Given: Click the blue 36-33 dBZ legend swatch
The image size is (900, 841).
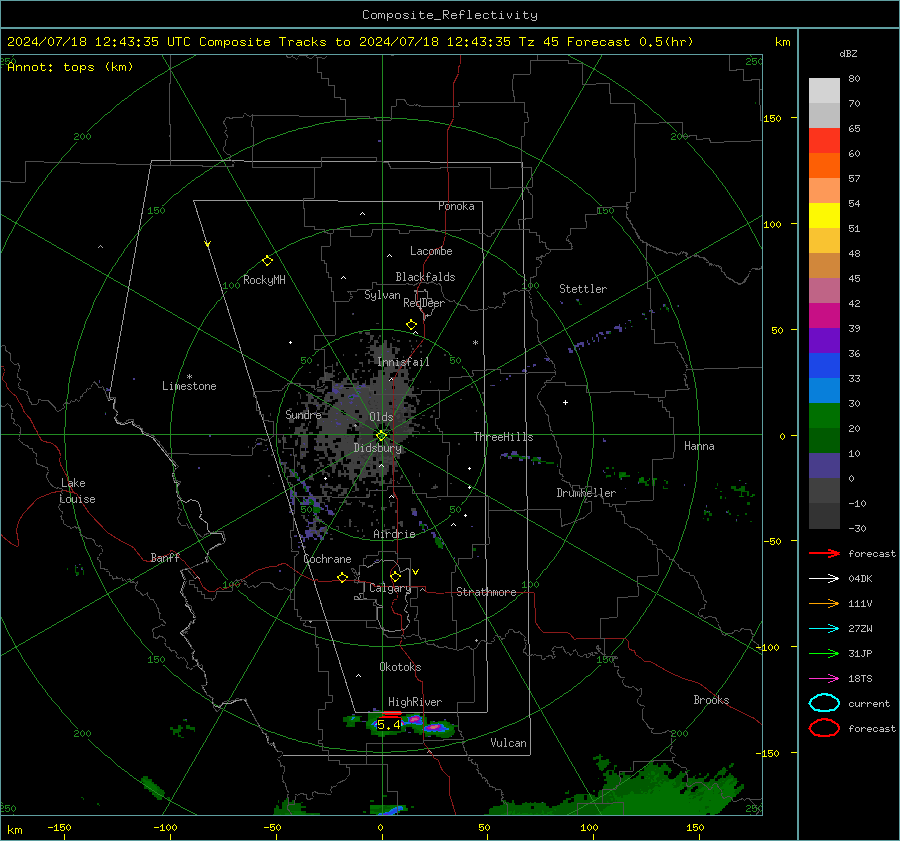Looking at the screenshot, I should (824, 366).
